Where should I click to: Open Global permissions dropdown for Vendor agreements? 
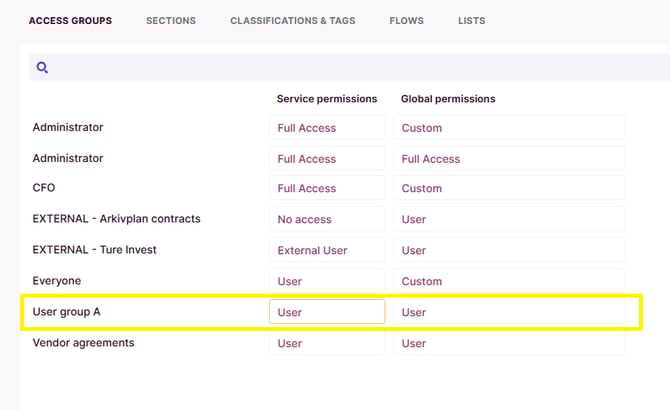pyautogui.click(x=509, y=343)
